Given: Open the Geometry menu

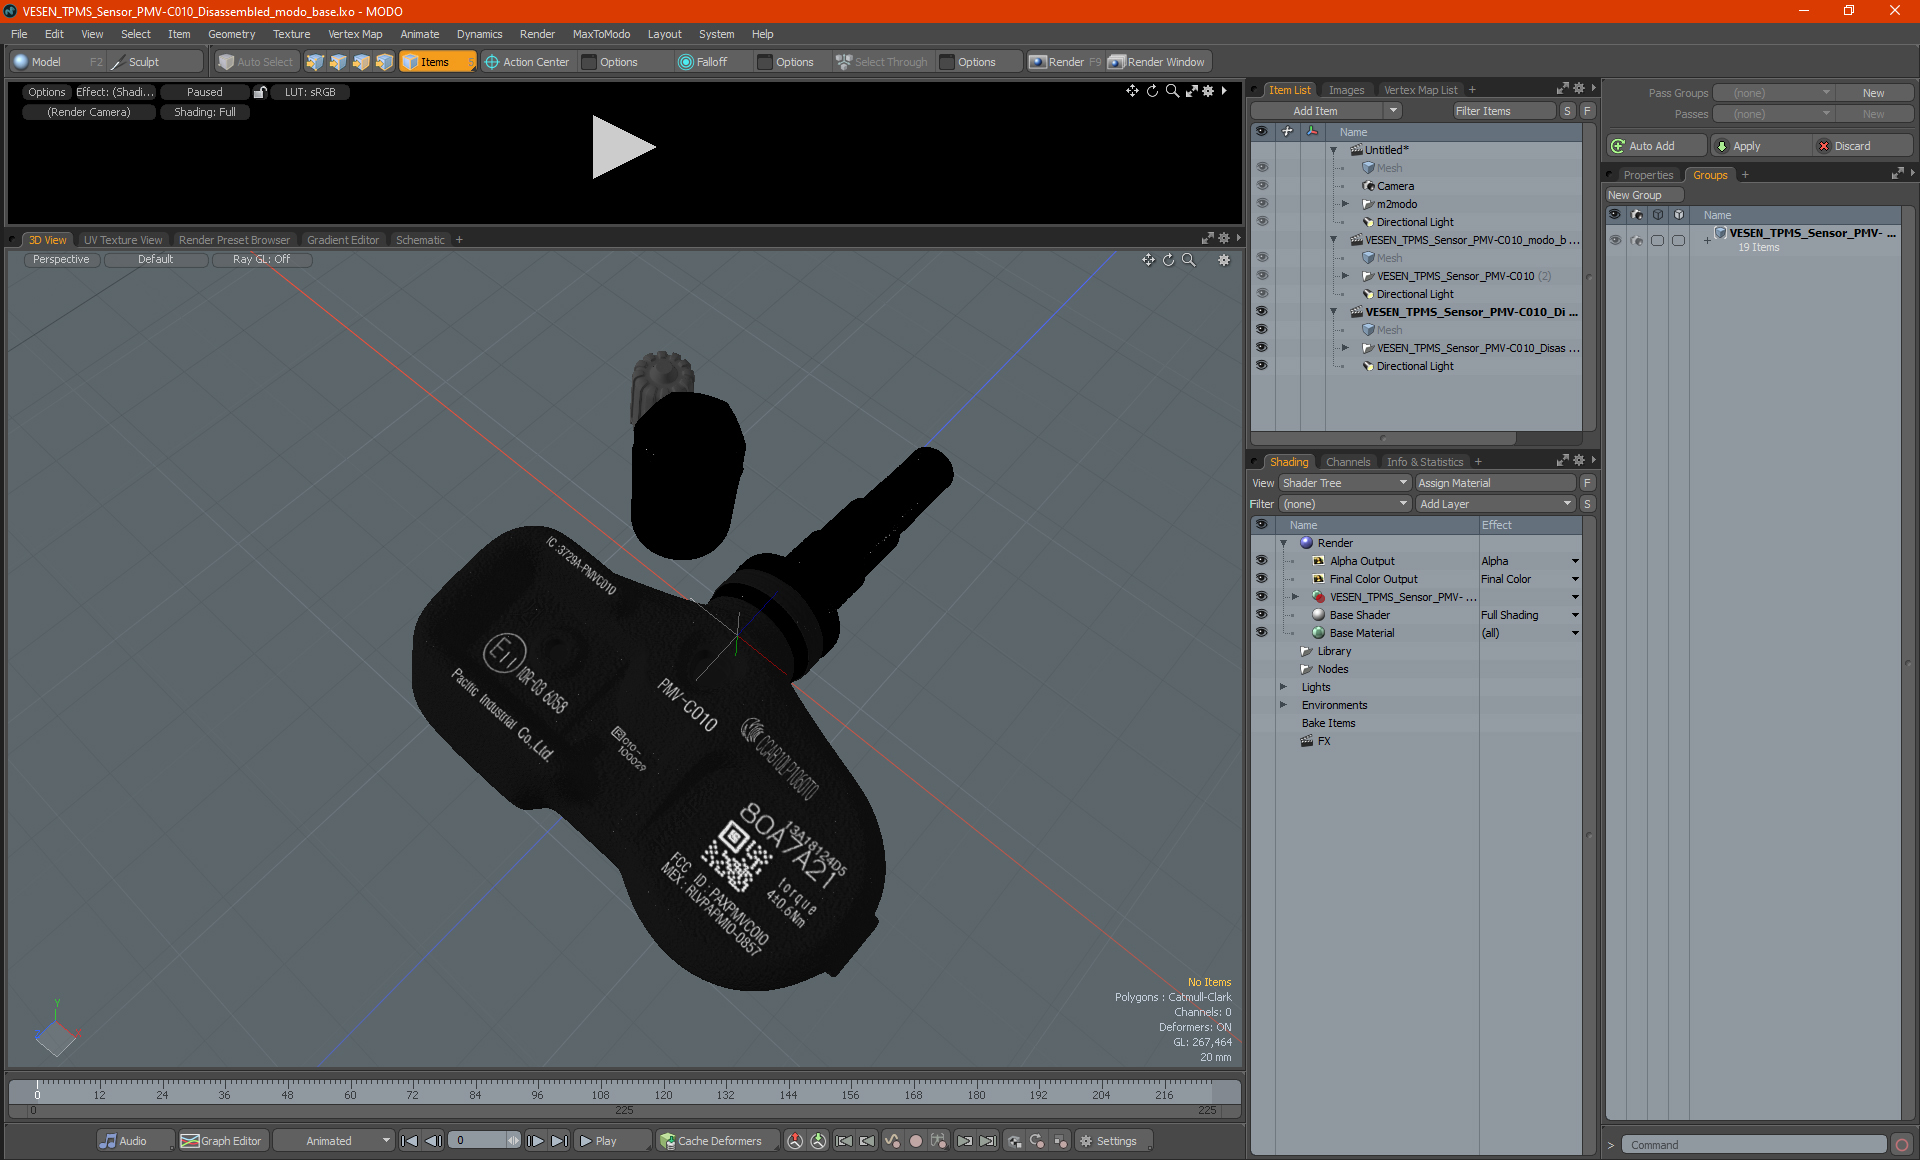Looking at the screenshot, I should pos(231,34).
